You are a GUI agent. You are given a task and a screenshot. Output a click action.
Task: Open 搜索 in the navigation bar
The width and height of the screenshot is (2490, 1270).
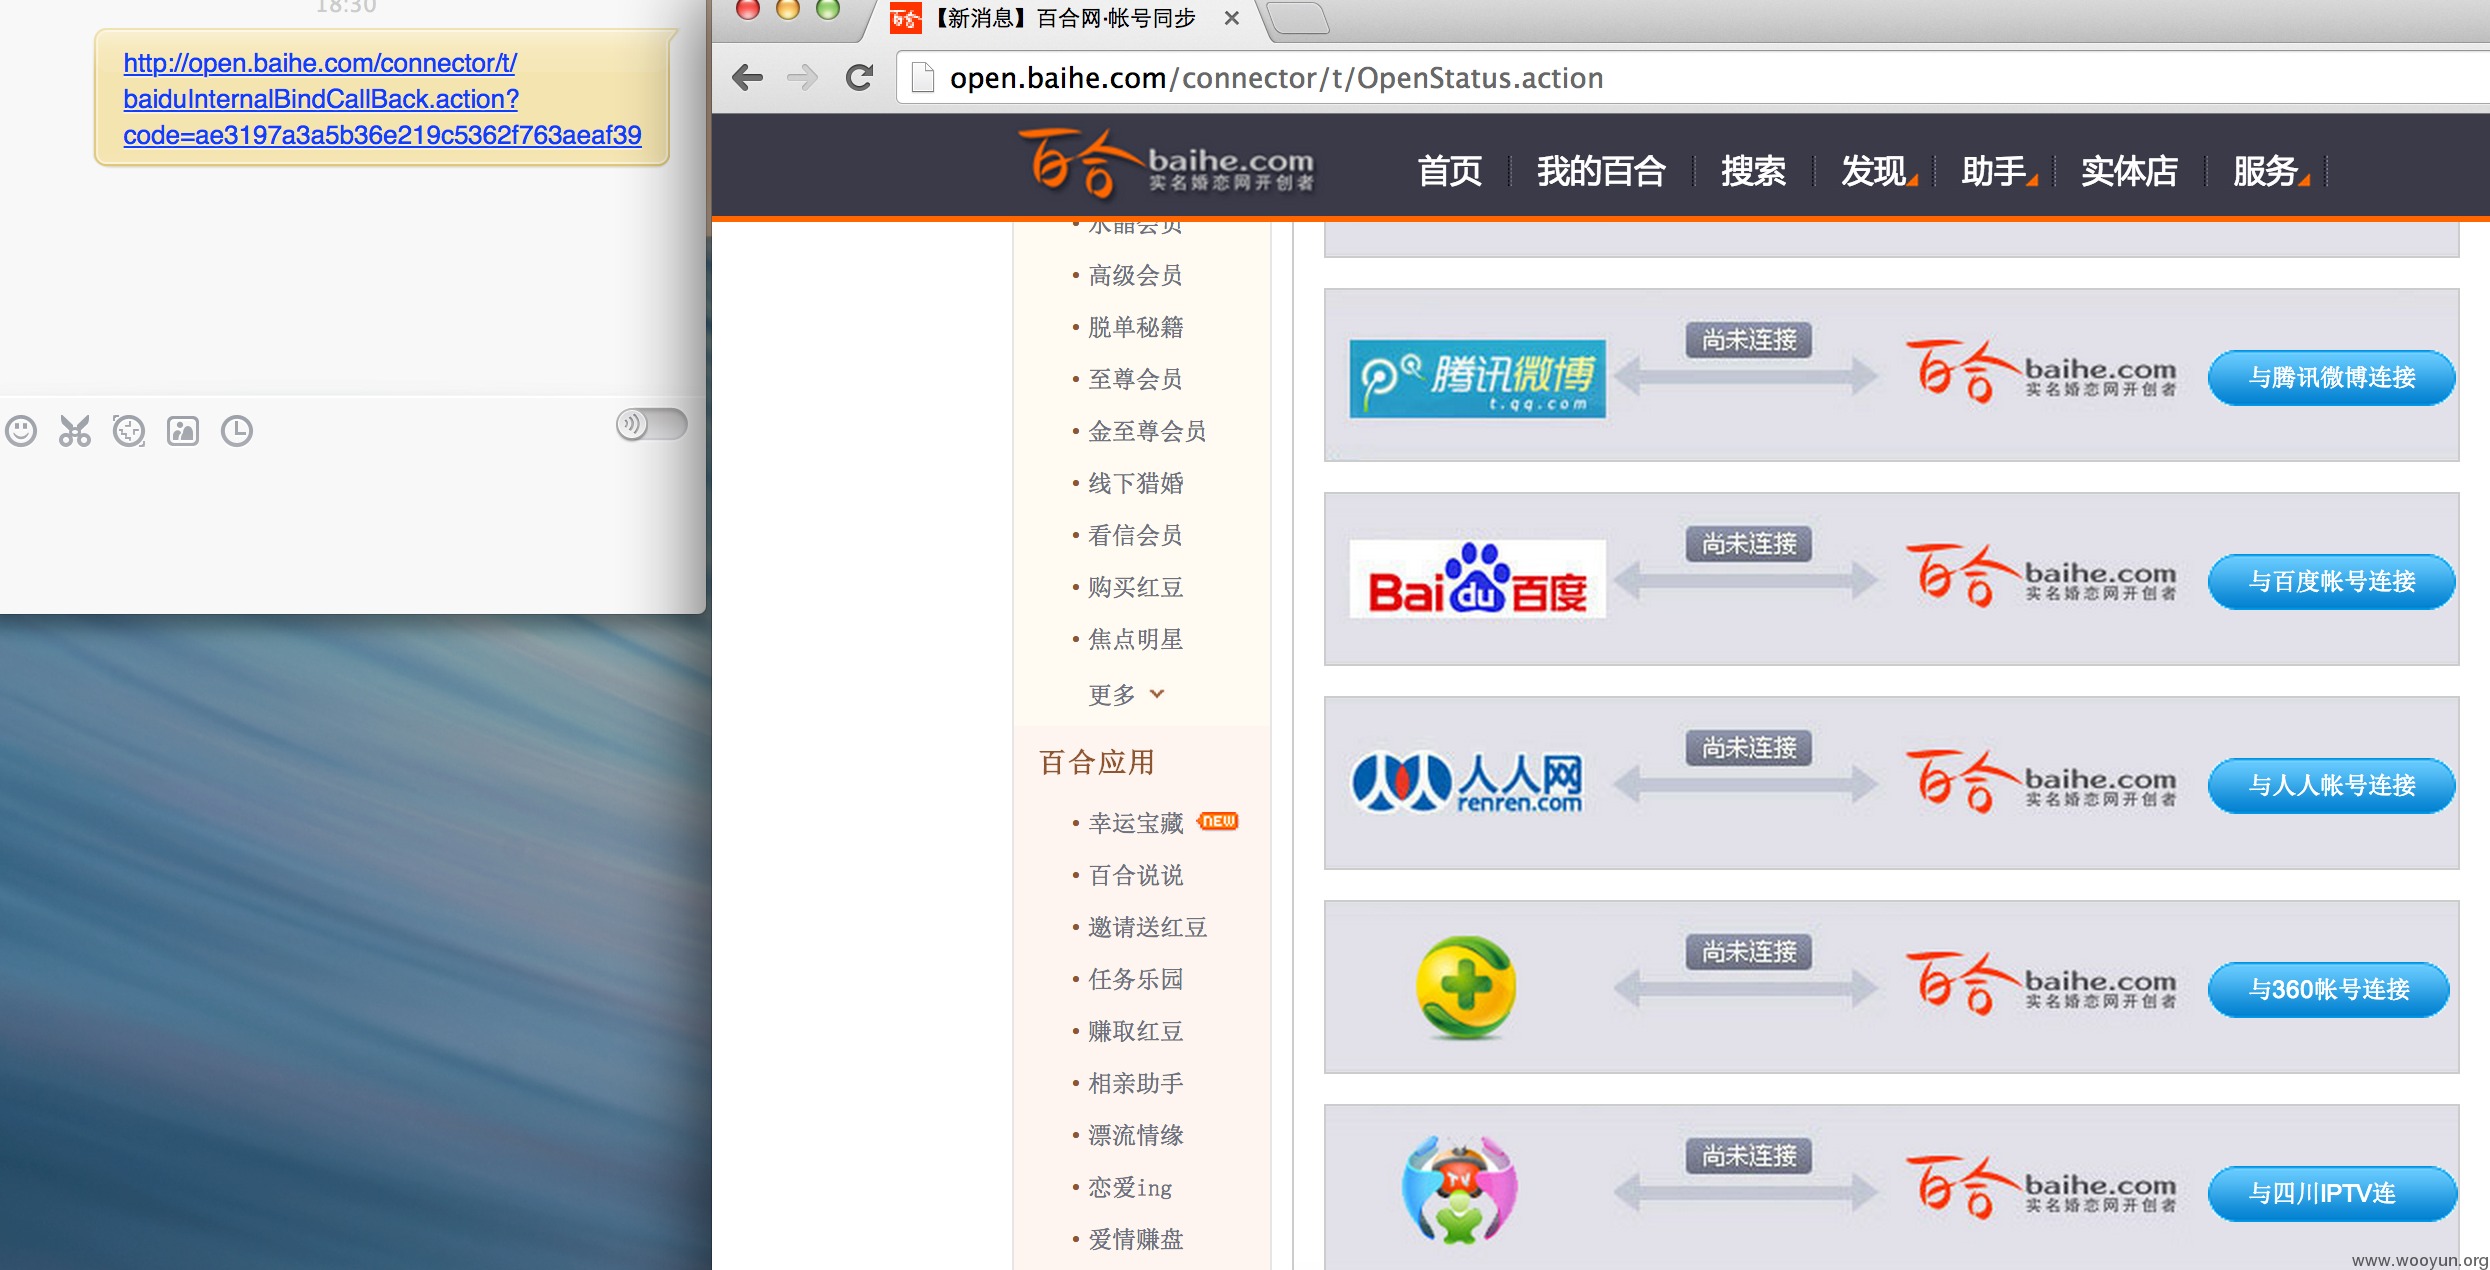pos(1753,171)
